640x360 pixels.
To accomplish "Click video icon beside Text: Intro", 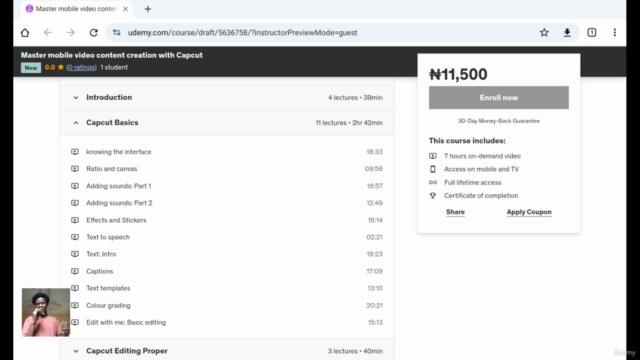I will (x=75, y=254).
